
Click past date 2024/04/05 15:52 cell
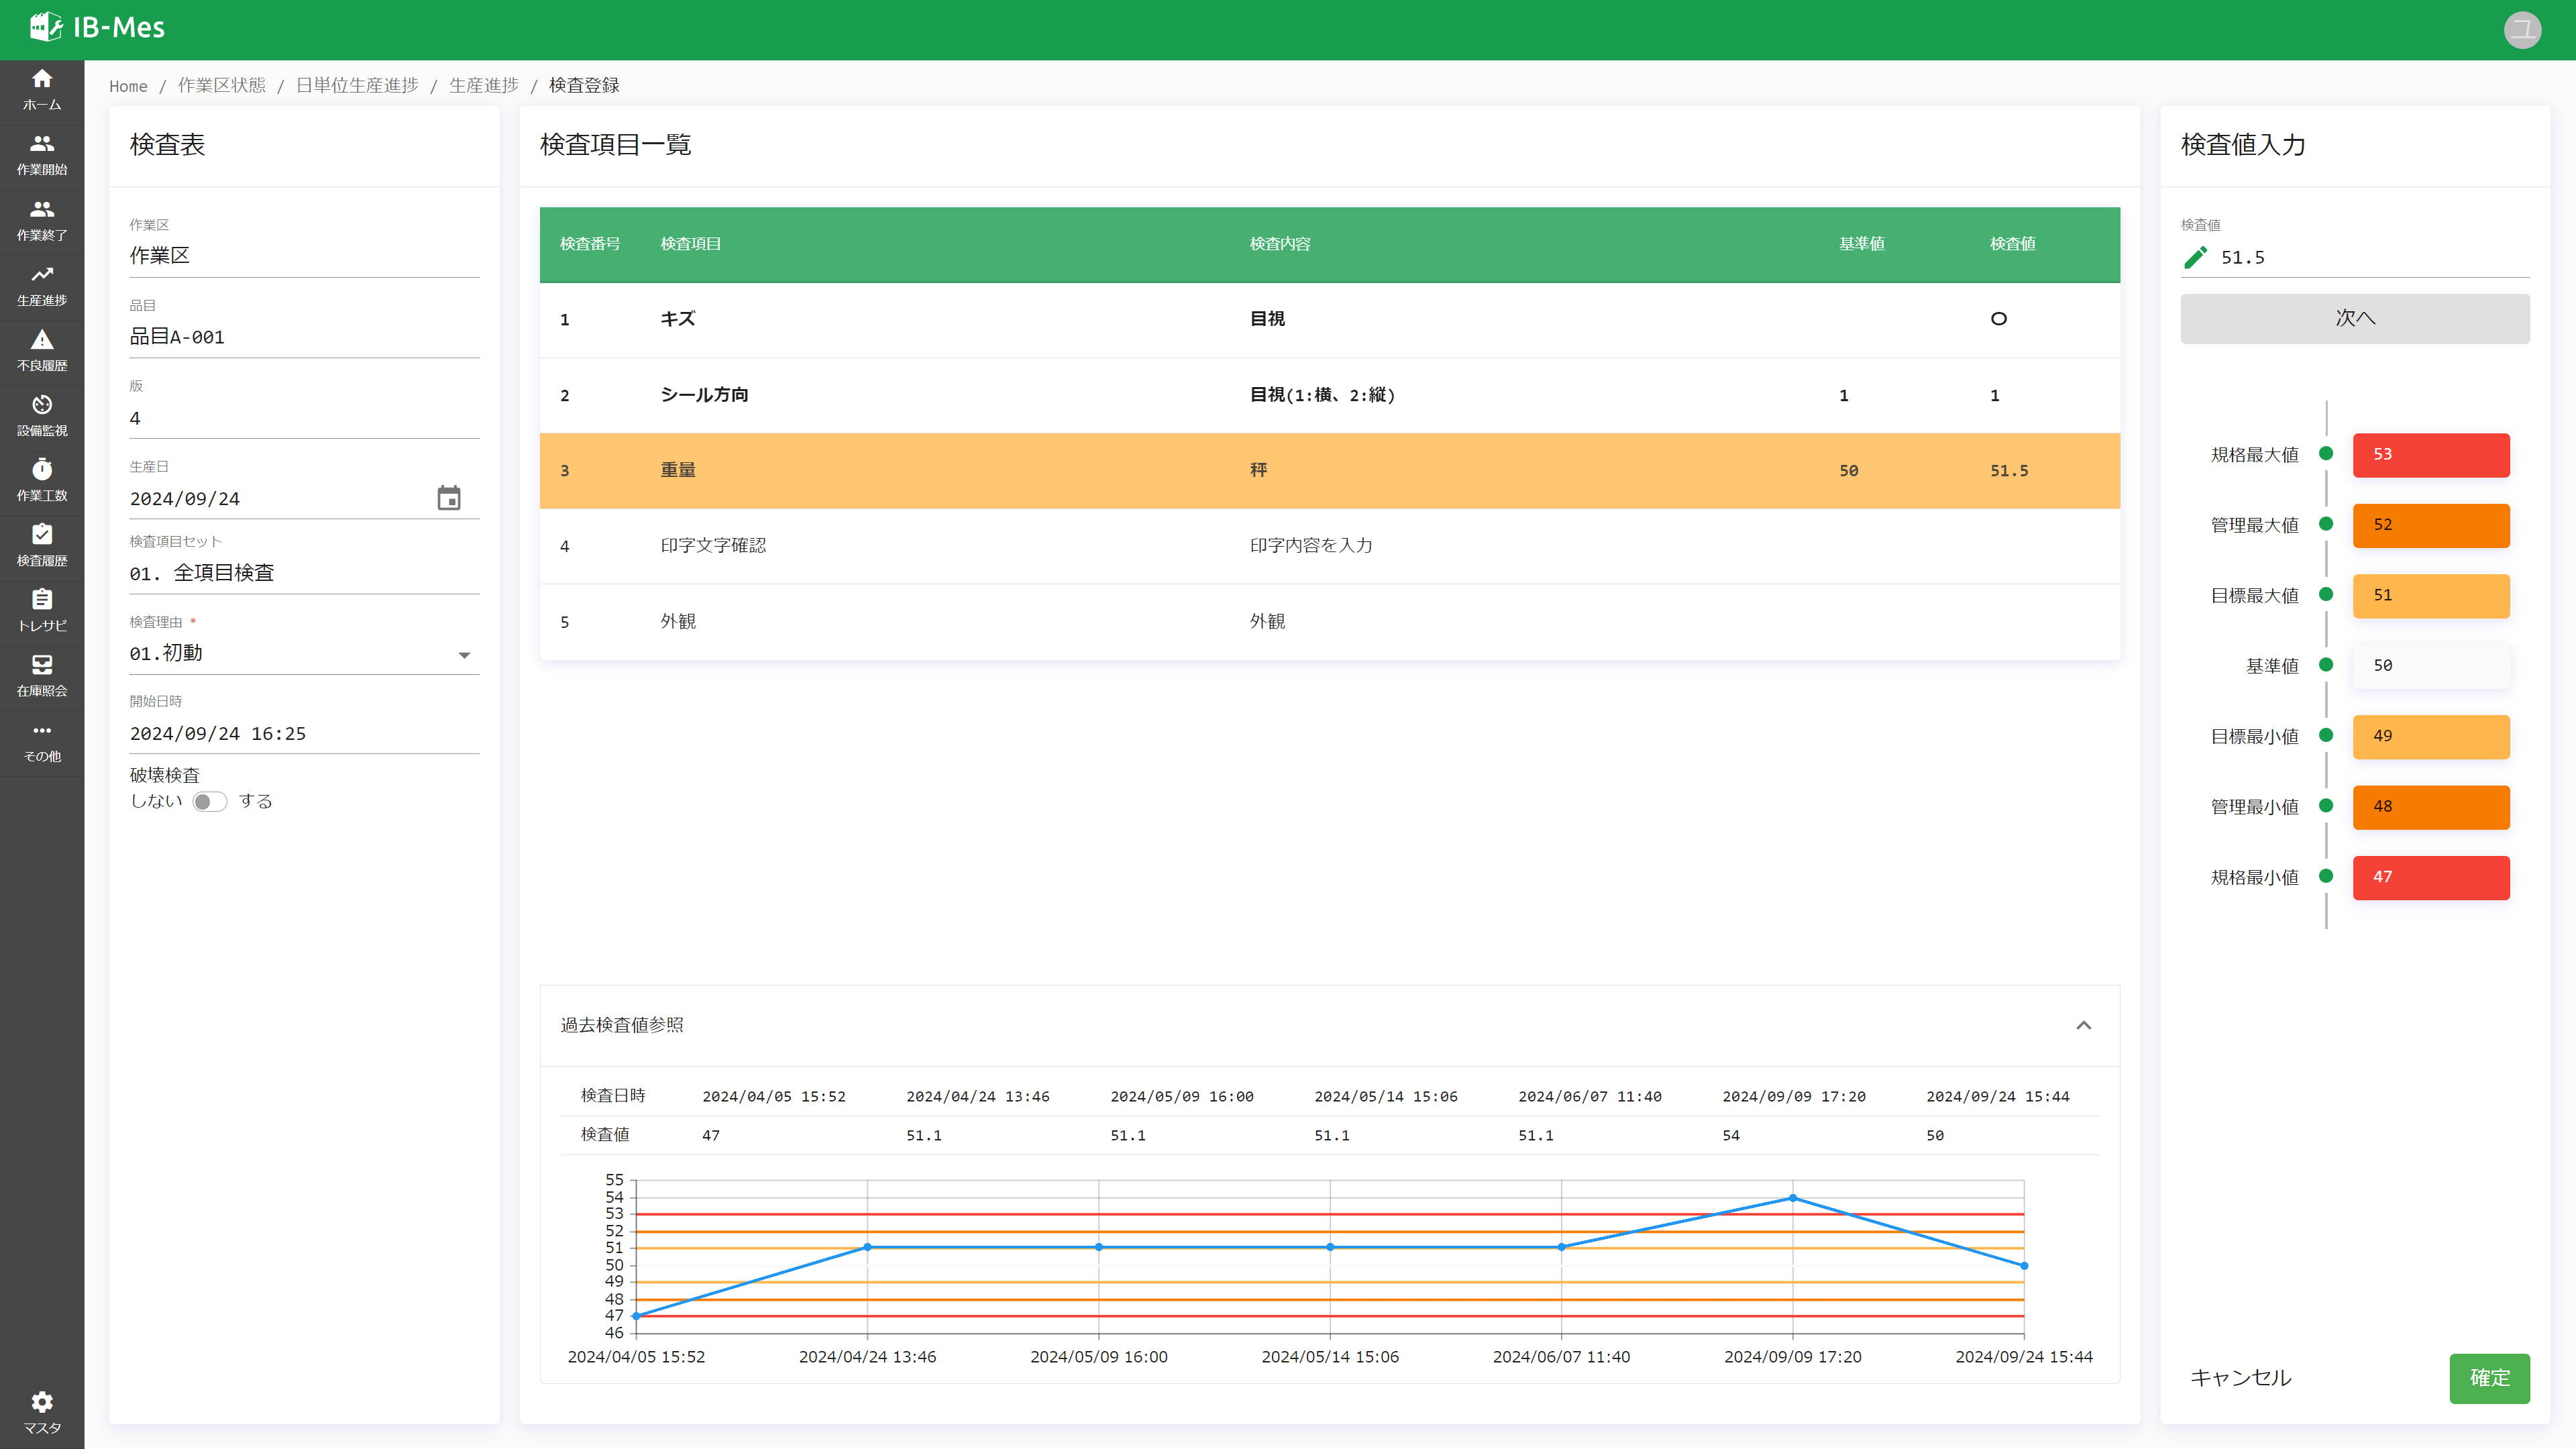click(x=774, y=1096)
